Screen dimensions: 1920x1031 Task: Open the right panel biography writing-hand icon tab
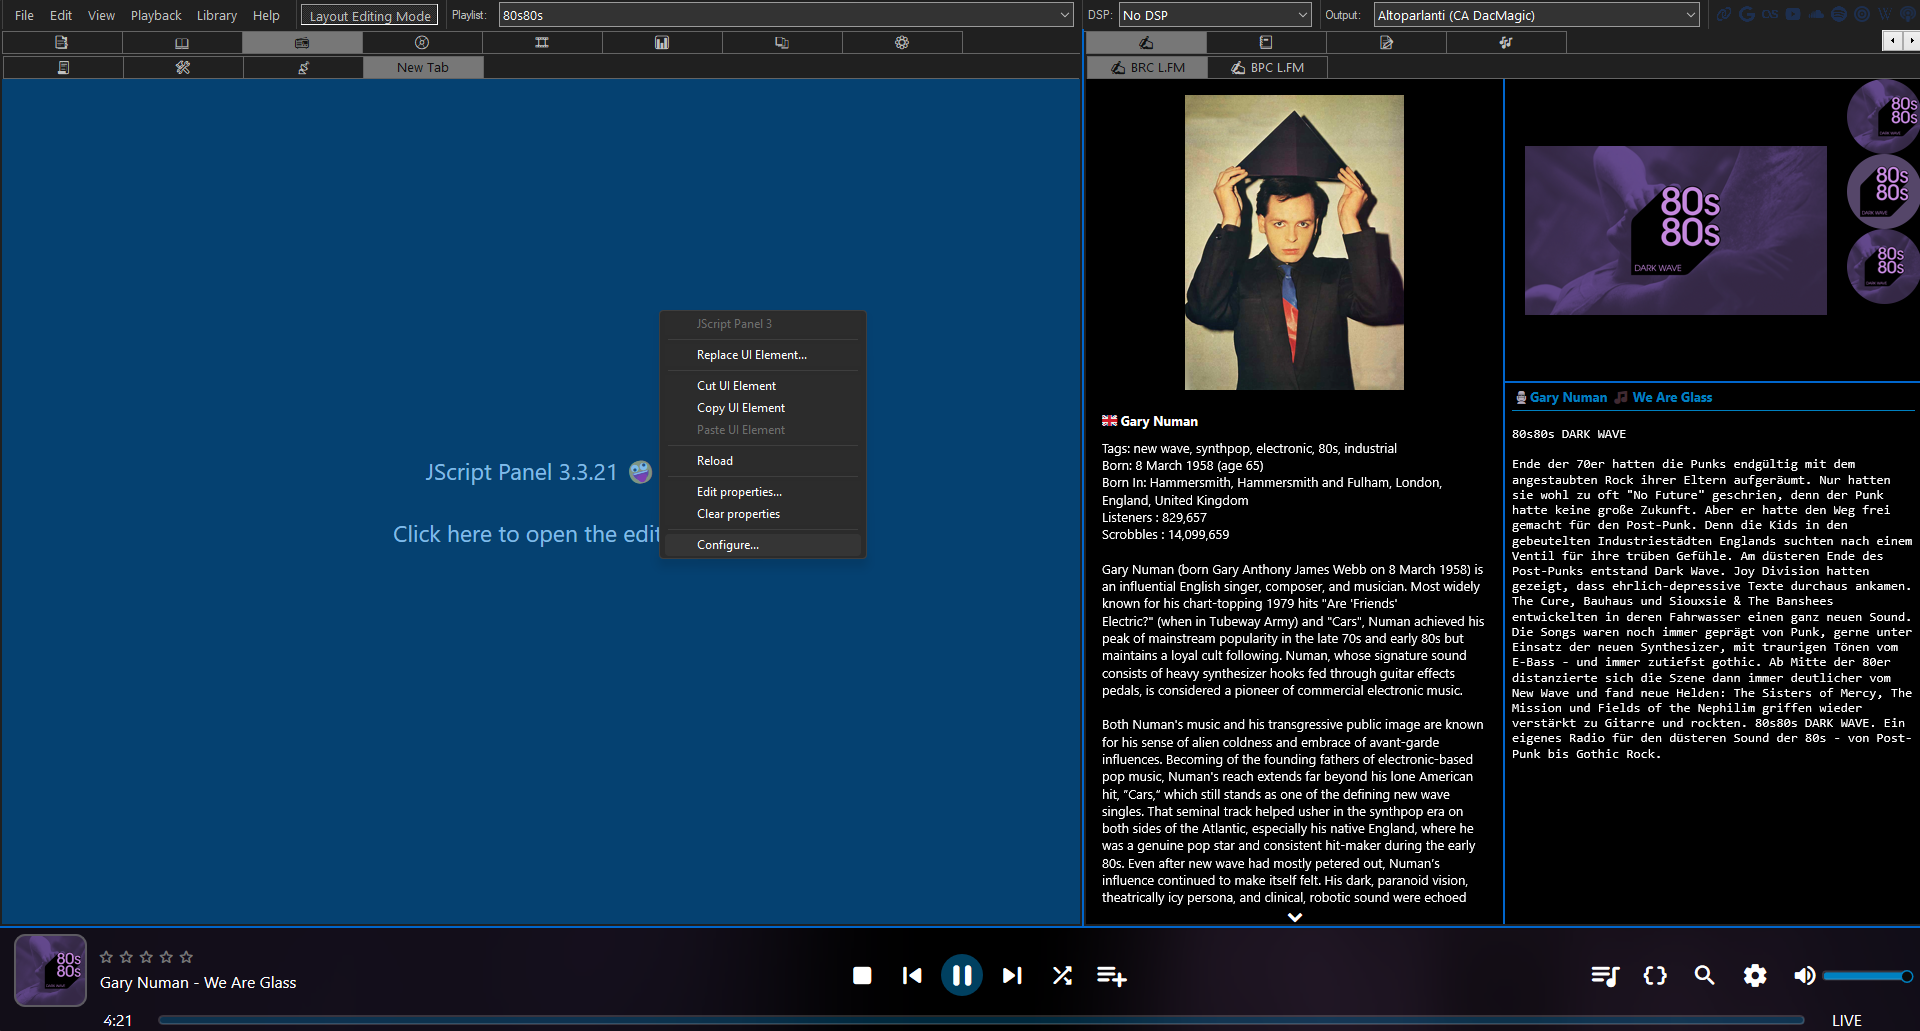coord(1146,43)
